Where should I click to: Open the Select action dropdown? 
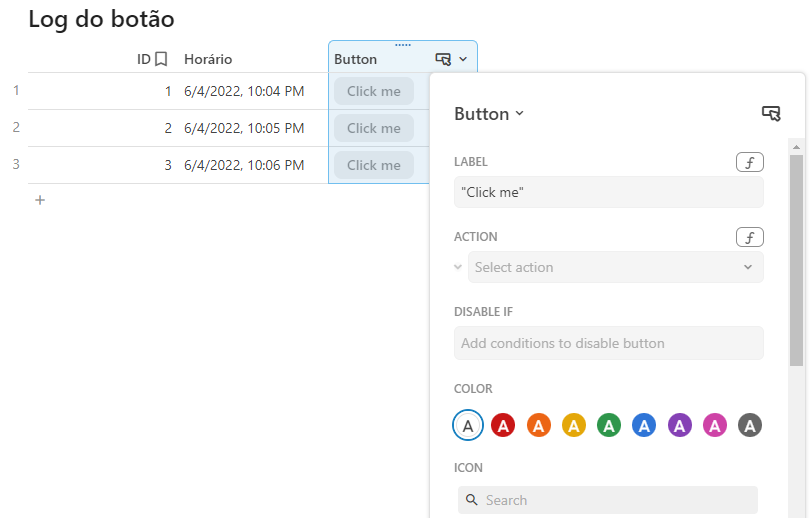click(615, 267)
